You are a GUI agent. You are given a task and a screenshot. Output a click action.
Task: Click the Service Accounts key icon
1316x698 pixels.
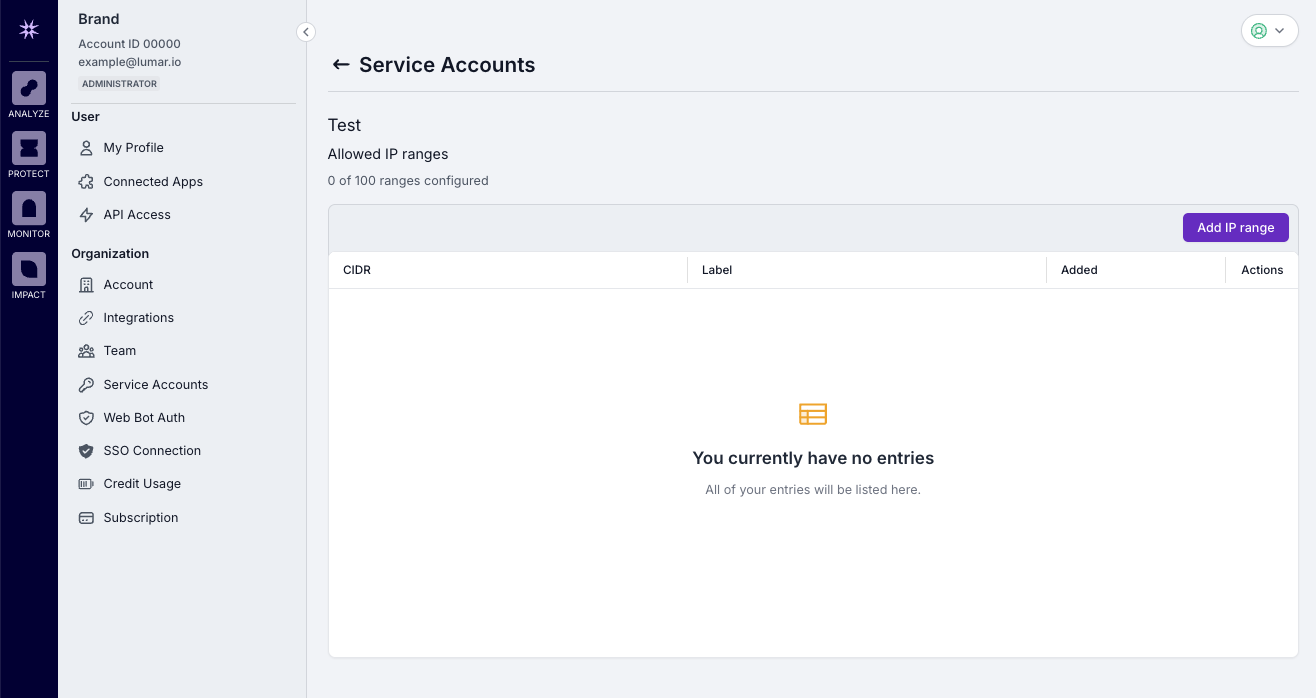86,385
